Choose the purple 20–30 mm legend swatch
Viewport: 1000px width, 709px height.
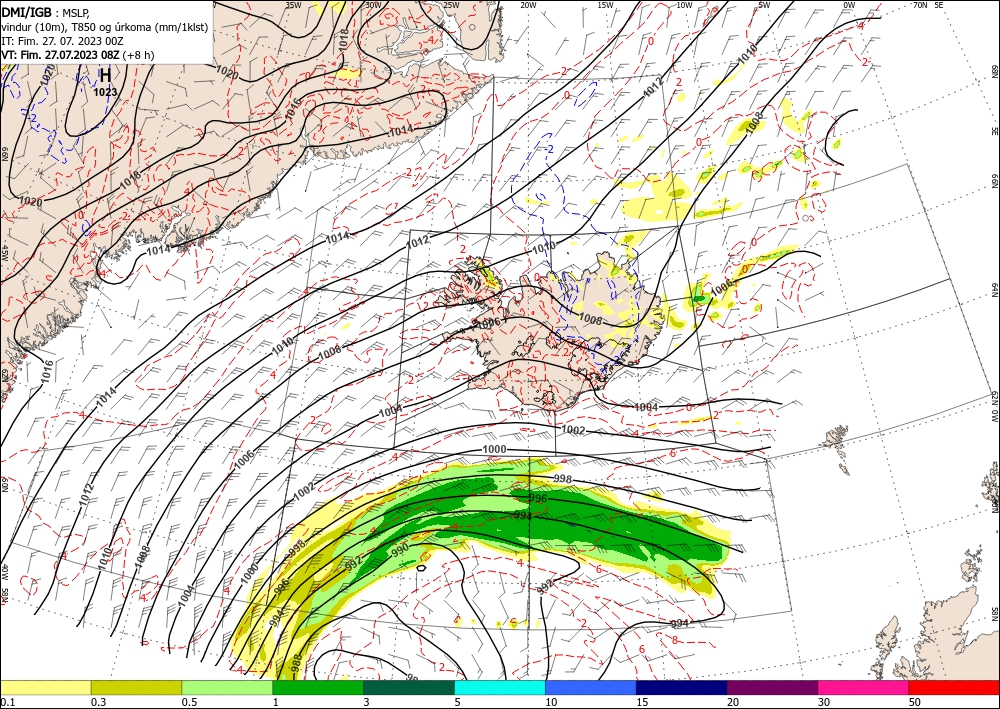click(x=772, y=687)
